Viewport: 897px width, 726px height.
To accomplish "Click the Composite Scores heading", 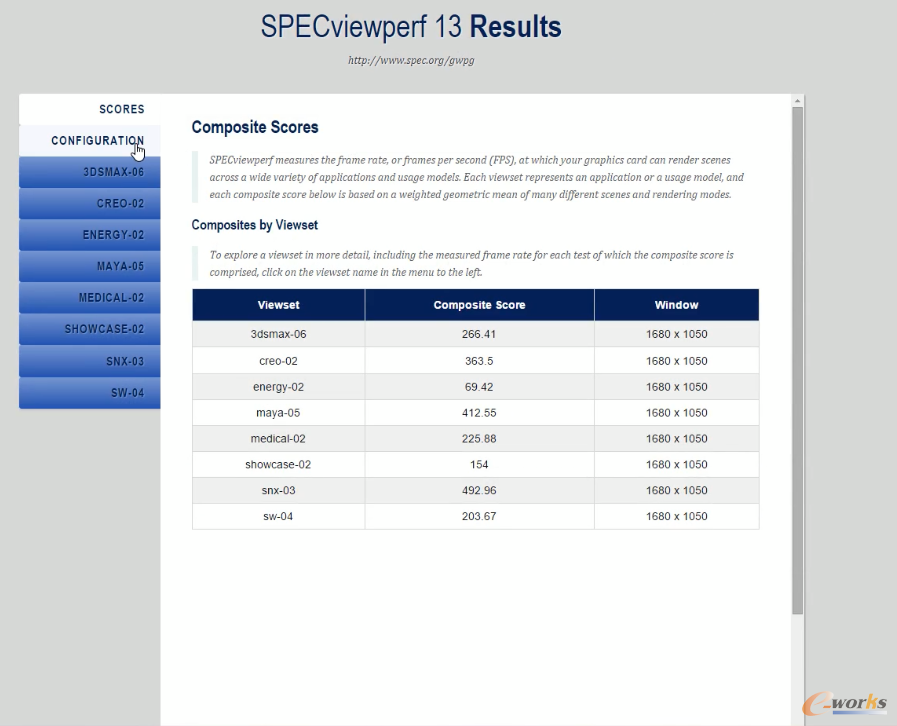I will pyautogui.click(x=255, y=127).
